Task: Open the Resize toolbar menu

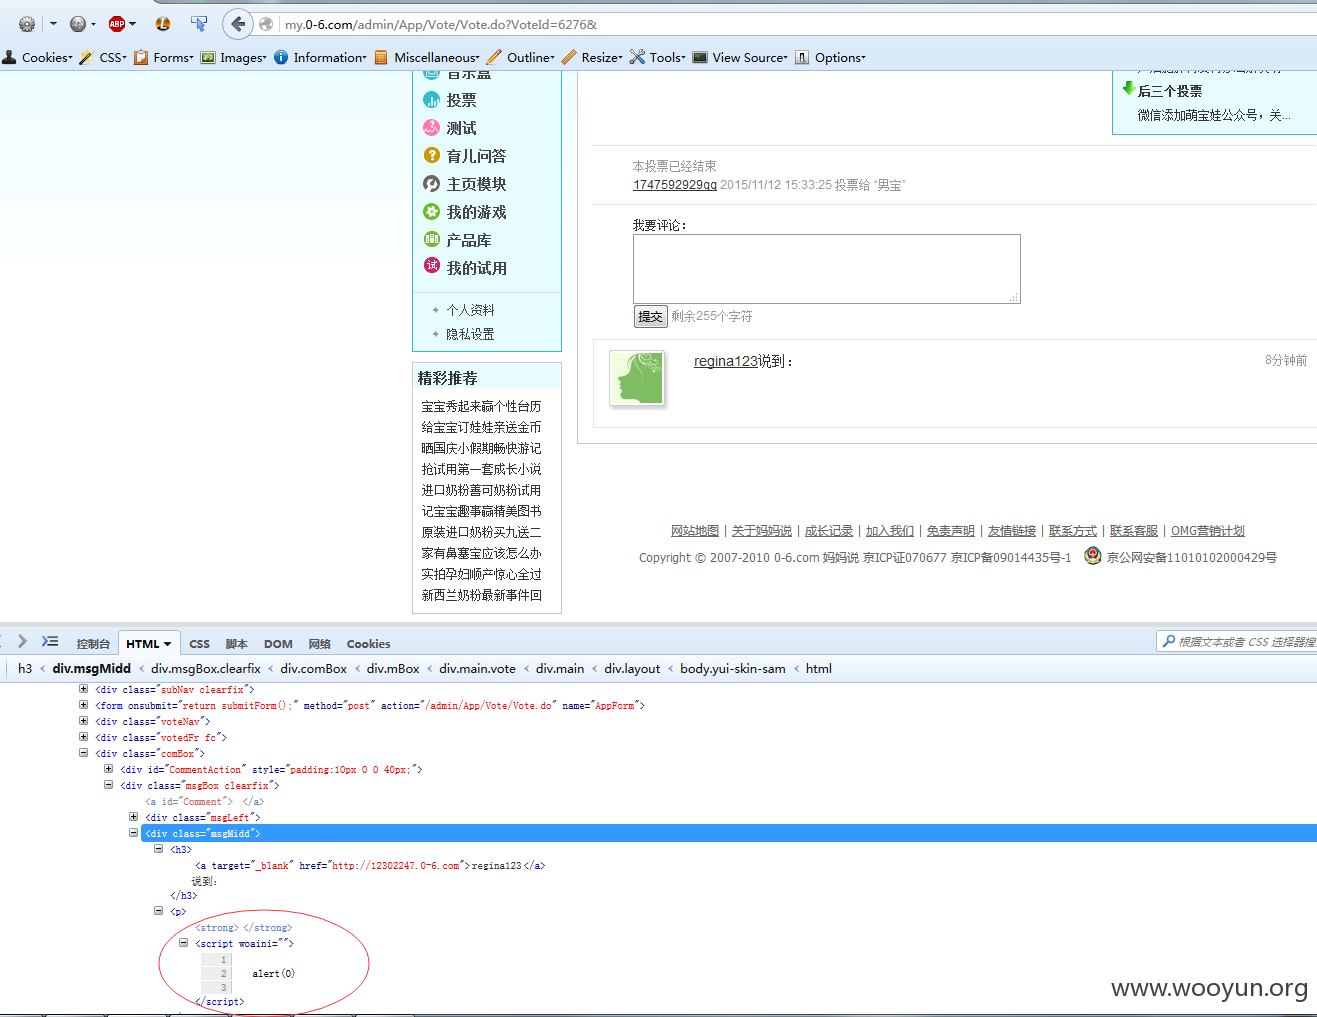Action: [592, 58]
